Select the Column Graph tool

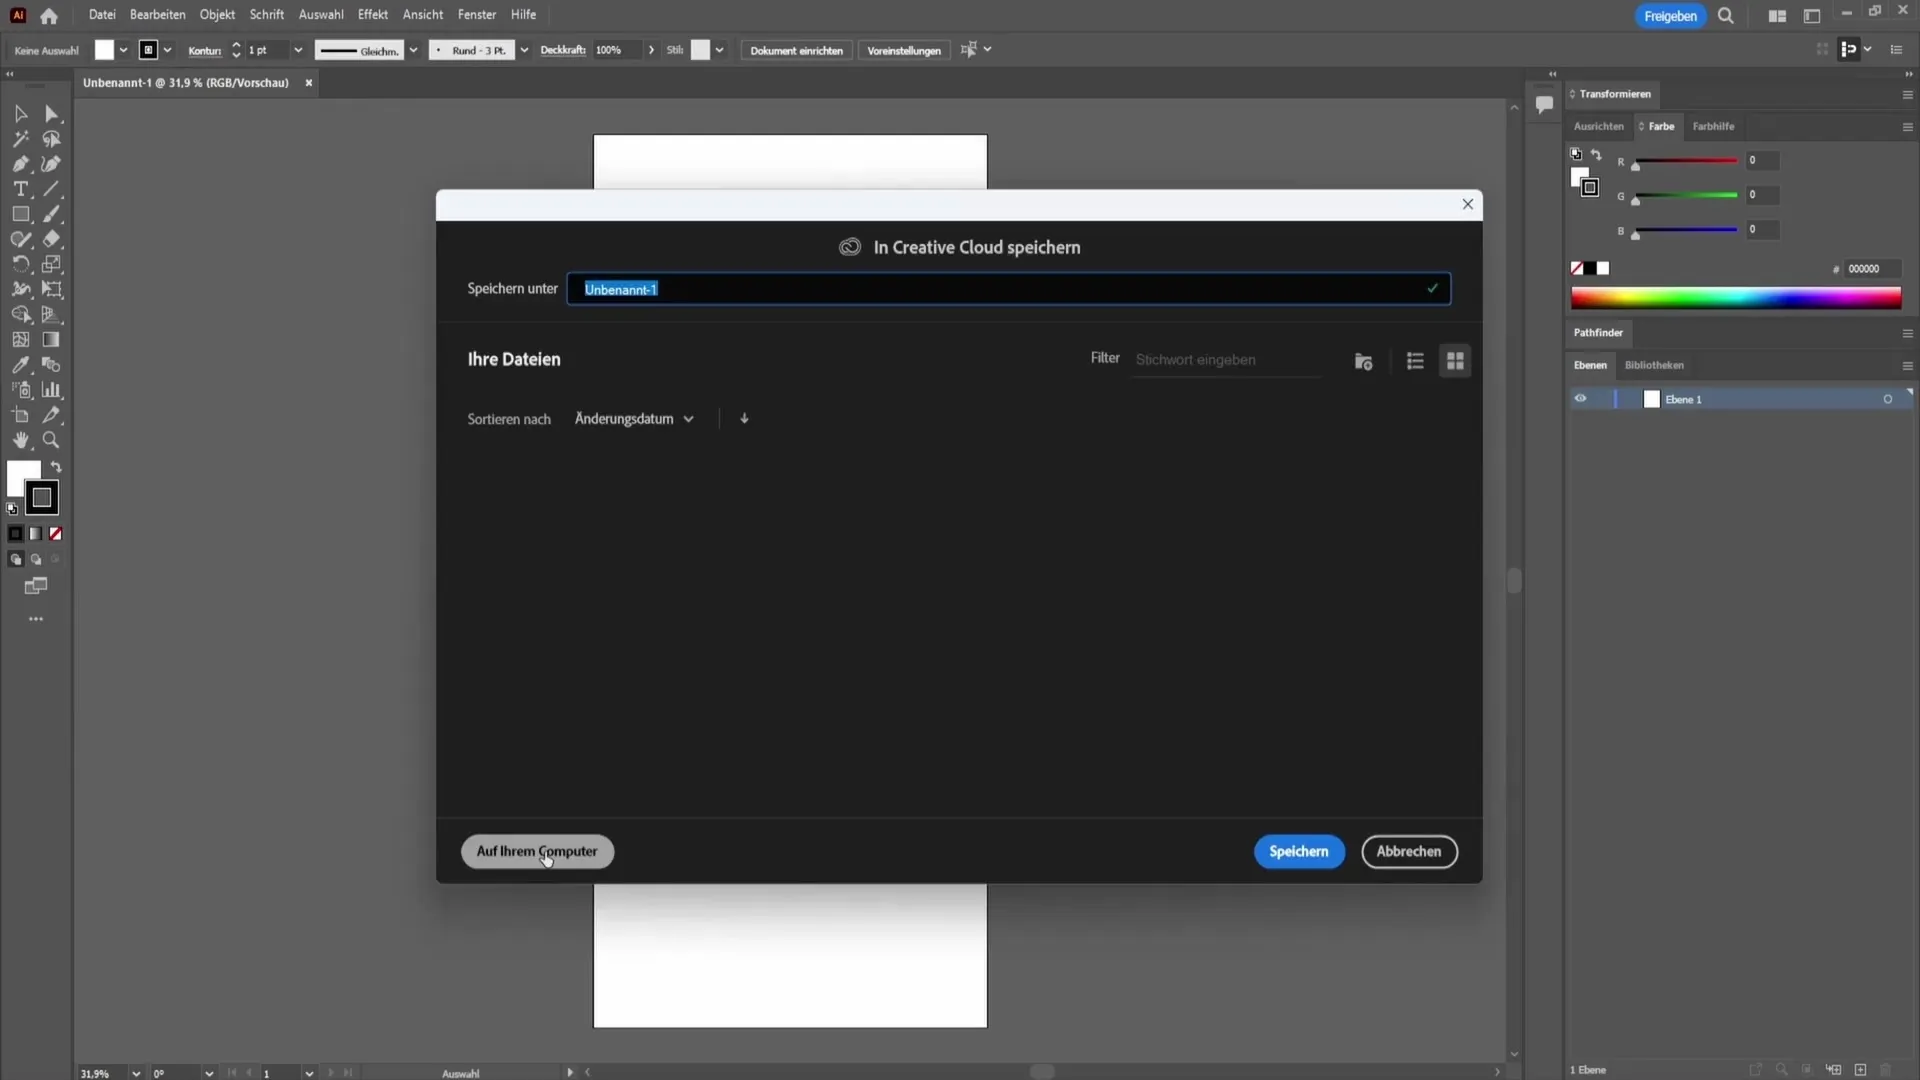click(x=52, y=390)
